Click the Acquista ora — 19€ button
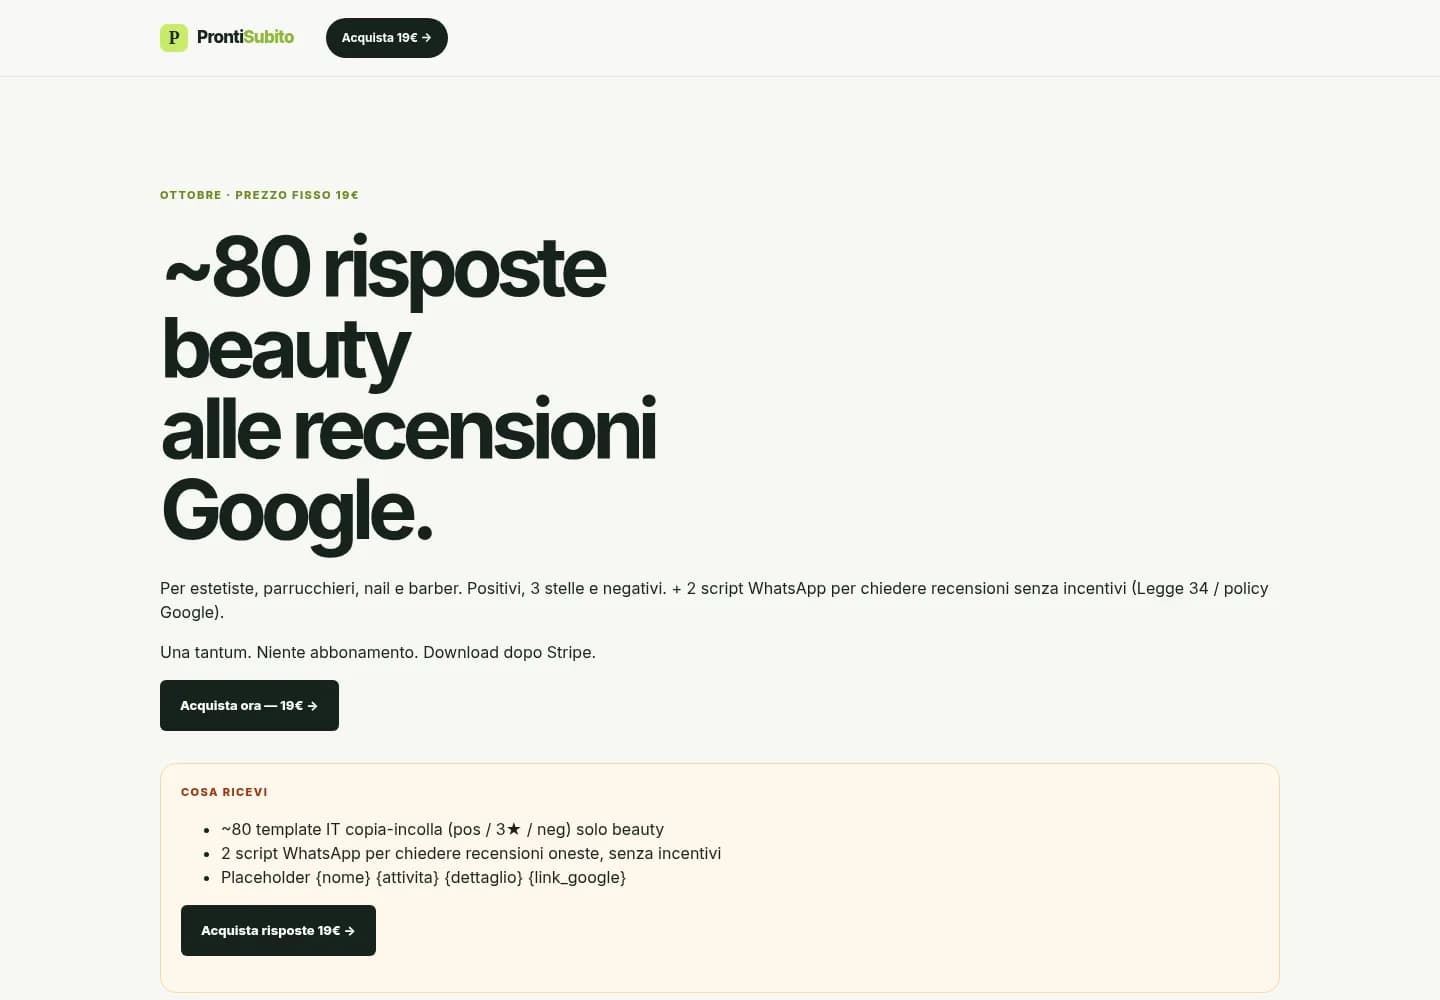 (249, 705)
